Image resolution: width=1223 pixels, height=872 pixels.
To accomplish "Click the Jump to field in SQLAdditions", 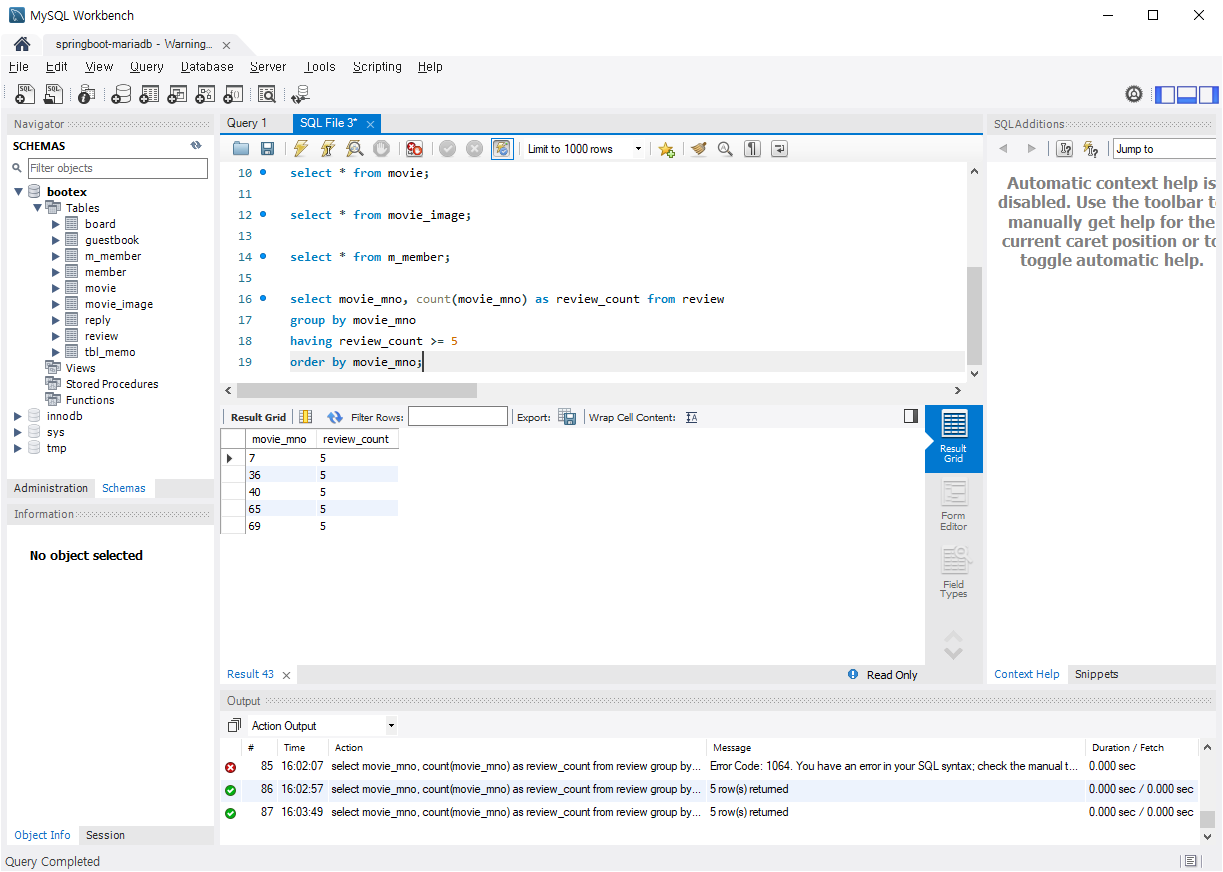I will click(1165, 149).
